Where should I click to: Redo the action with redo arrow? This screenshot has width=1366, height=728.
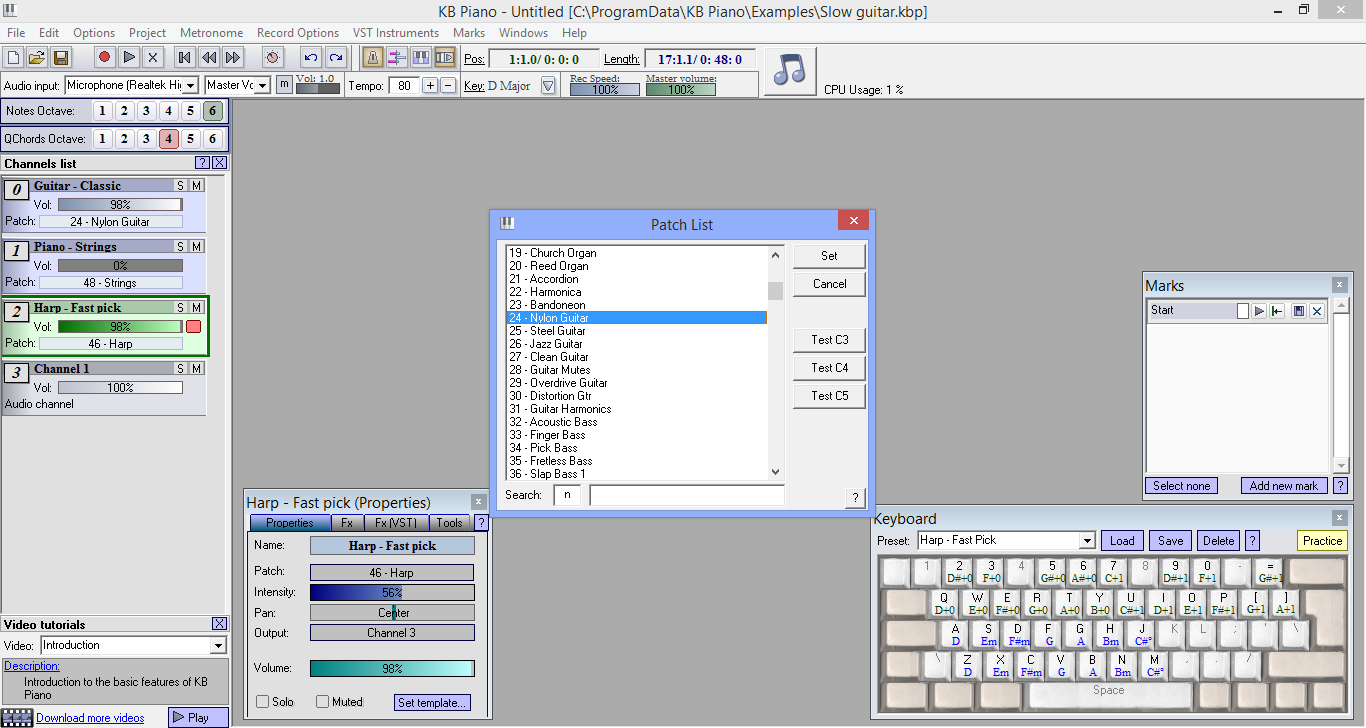(336, 58)
